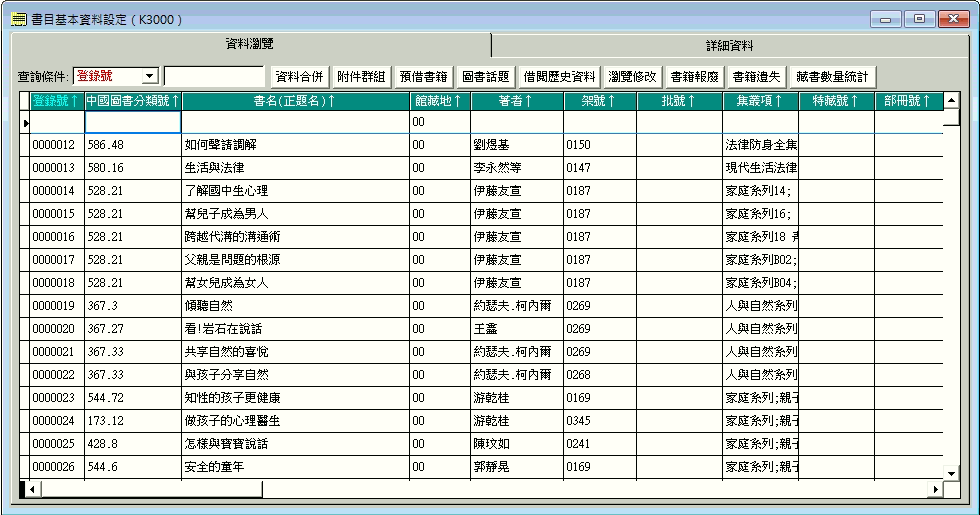This screenshot has width=980, height=515.
Task: Click the 書籍報廢 button
Action: (x=694, y=77)
